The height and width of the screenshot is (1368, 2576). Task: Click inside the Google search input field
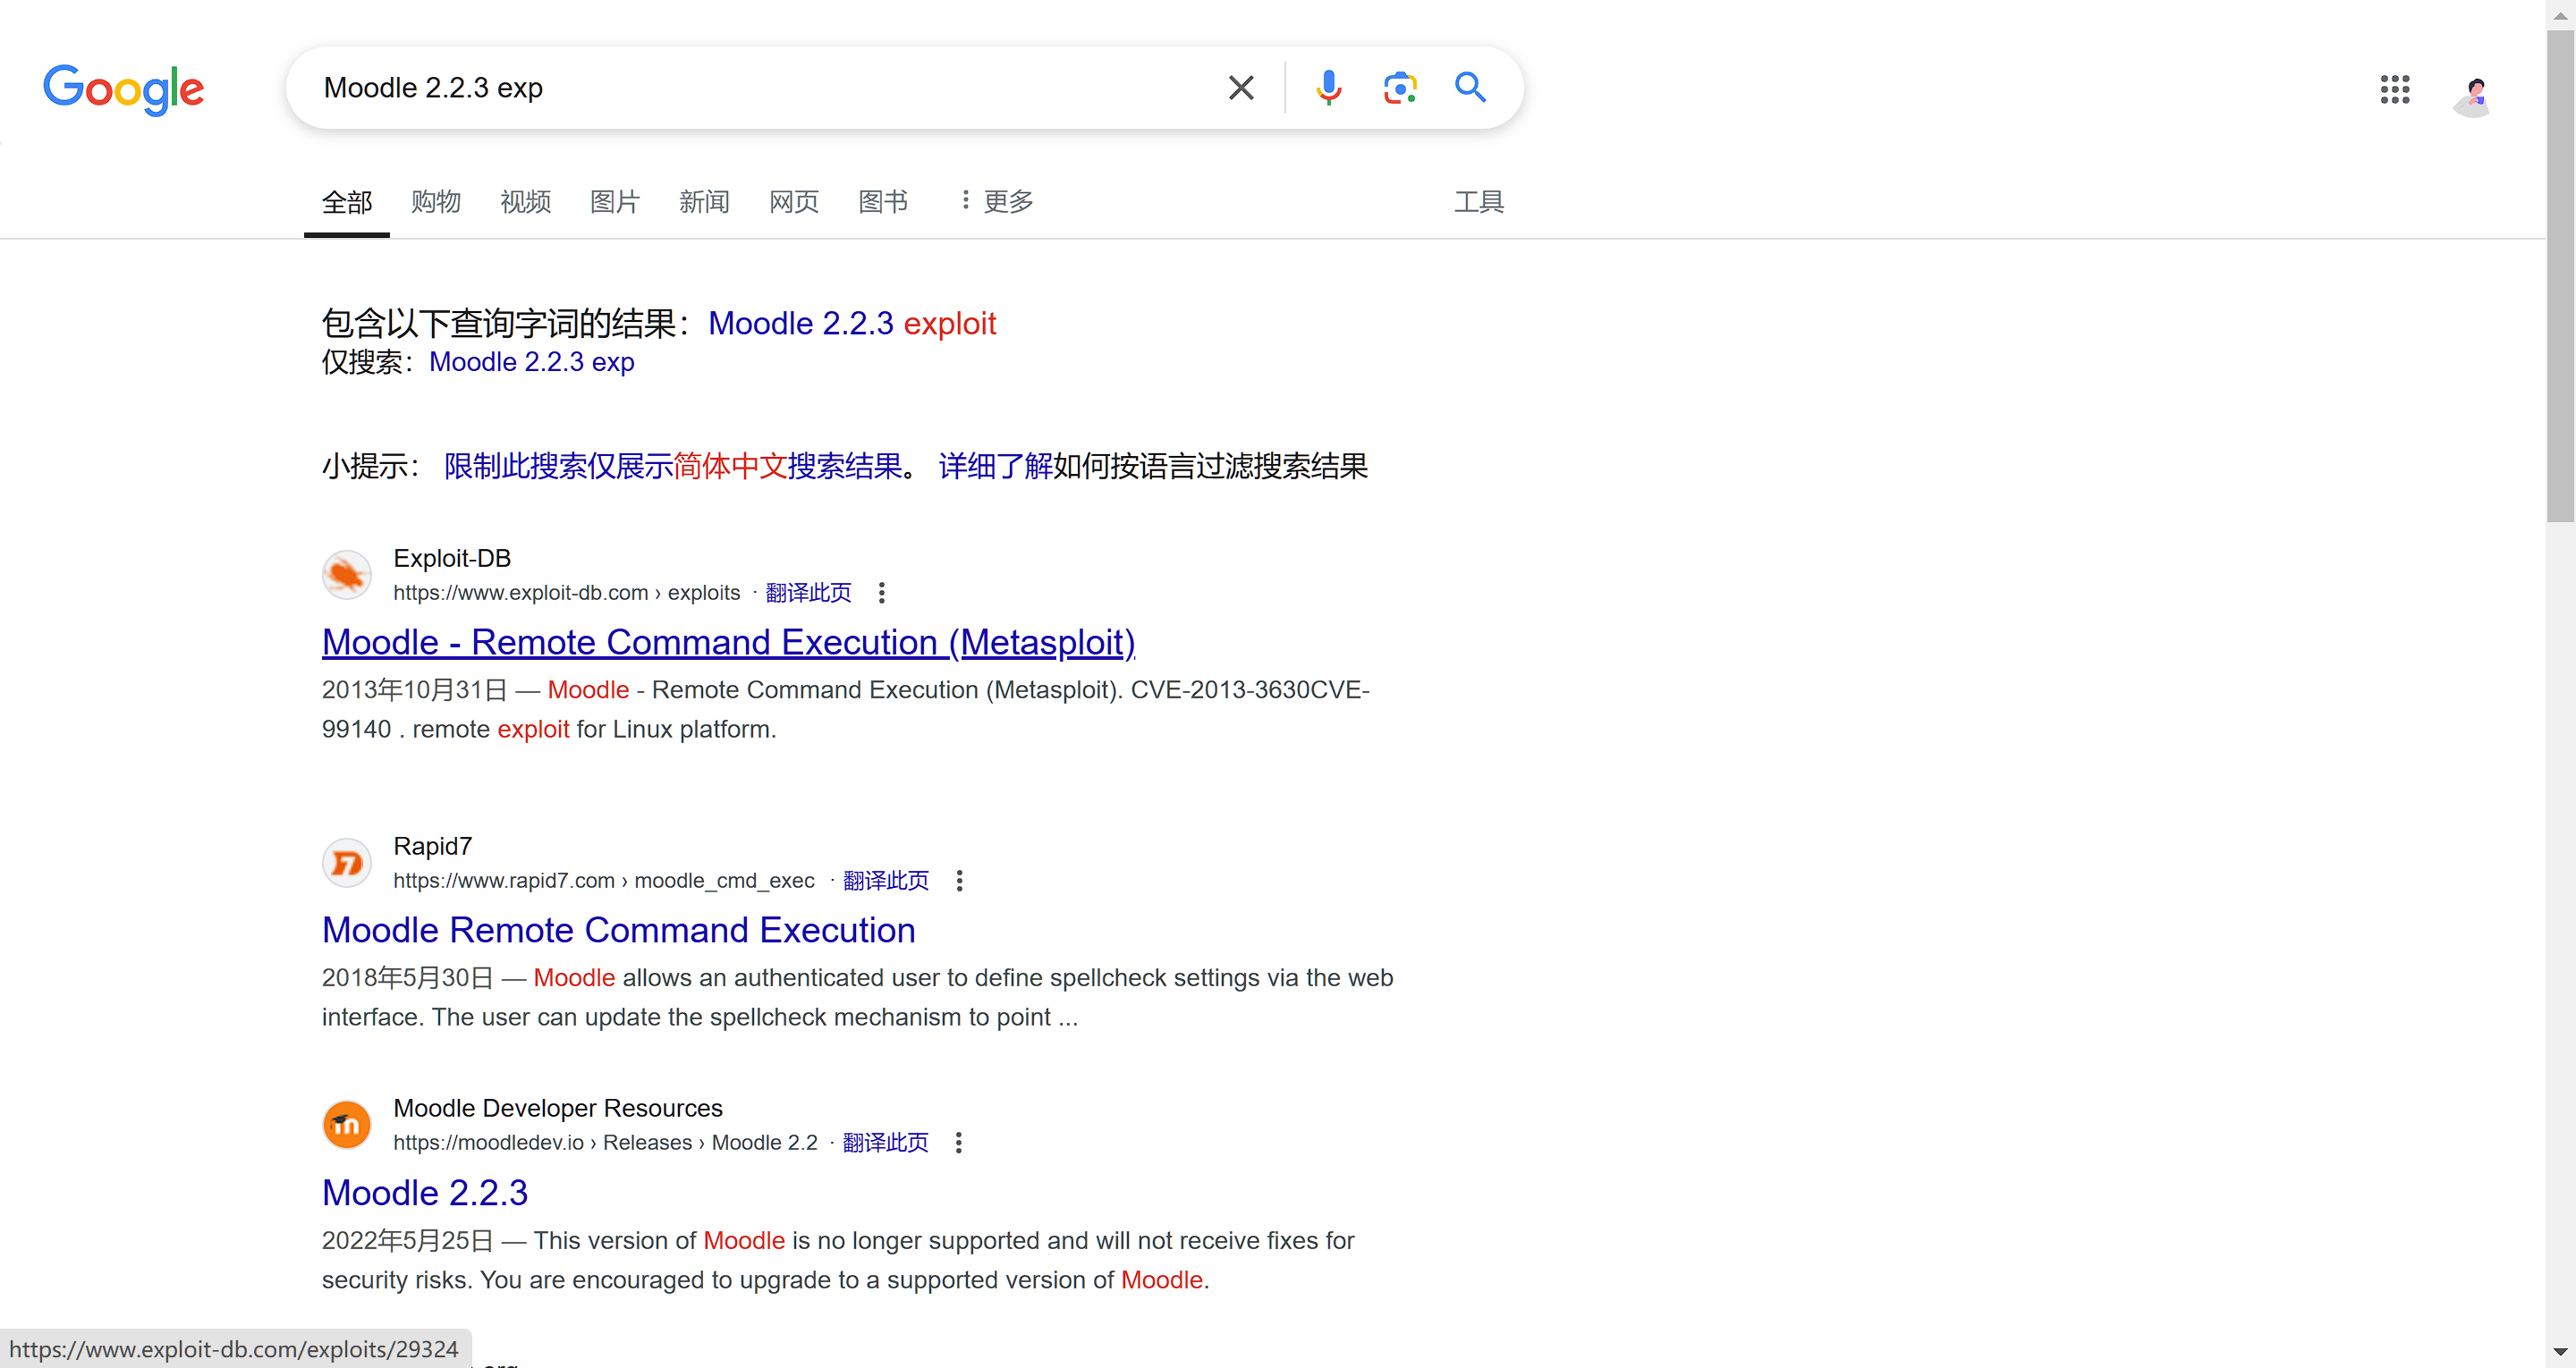point(760,88)
